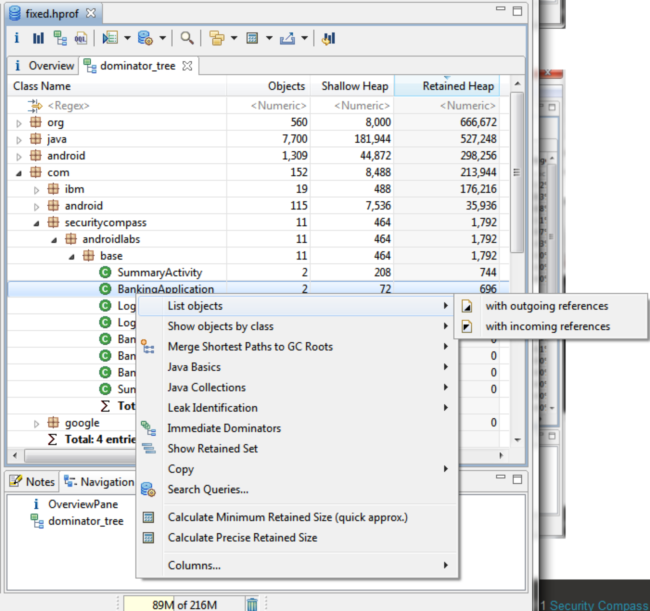Expand the google package node
The width and height of the screenshot is (650, 611).
pos(36,424)
